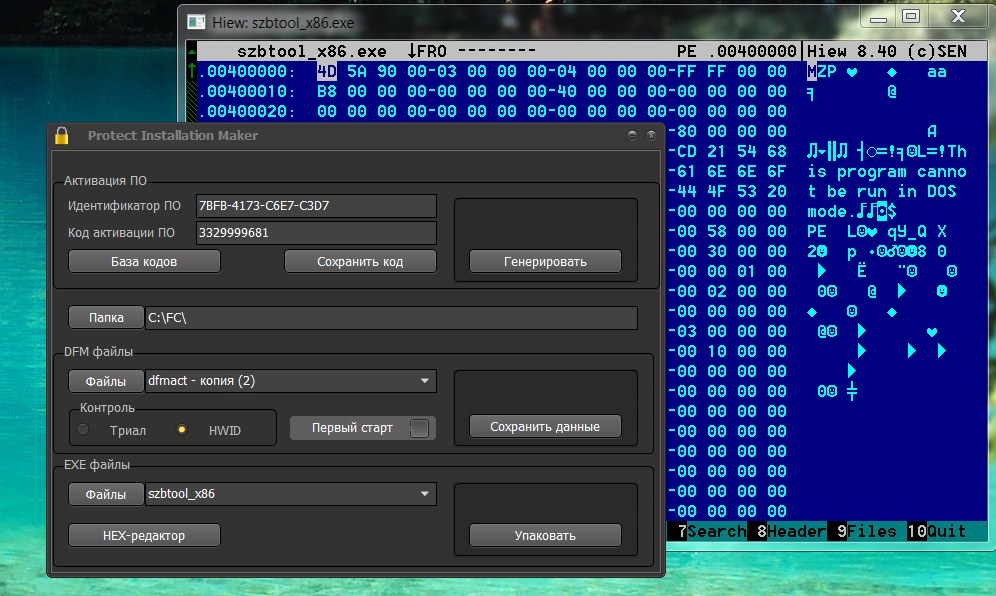Image resolution: width=996 pixels, height=596 pixels.
Task: Click the Сохранить код button
Action: pos(360,261)
